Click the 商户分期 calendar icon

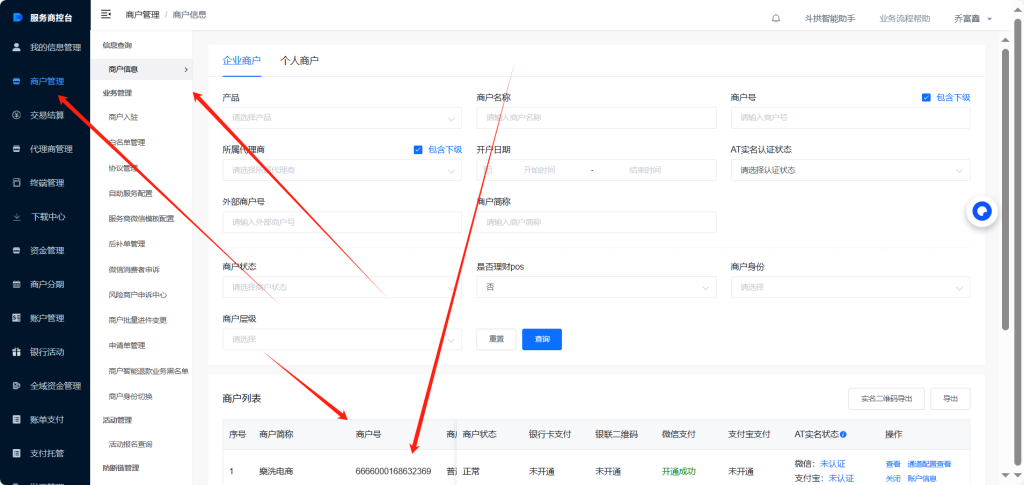17,285
